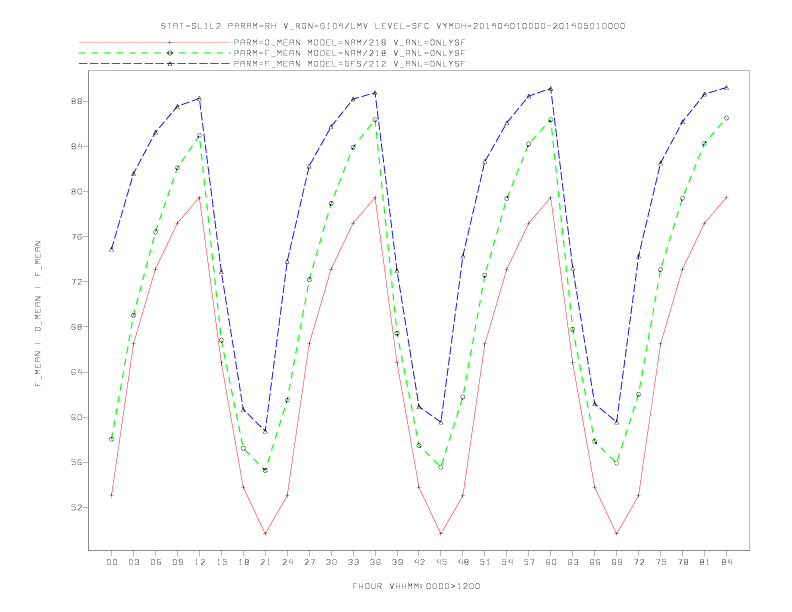
Task: Click the x-axis tick label 42
Action: click(419, 562)
